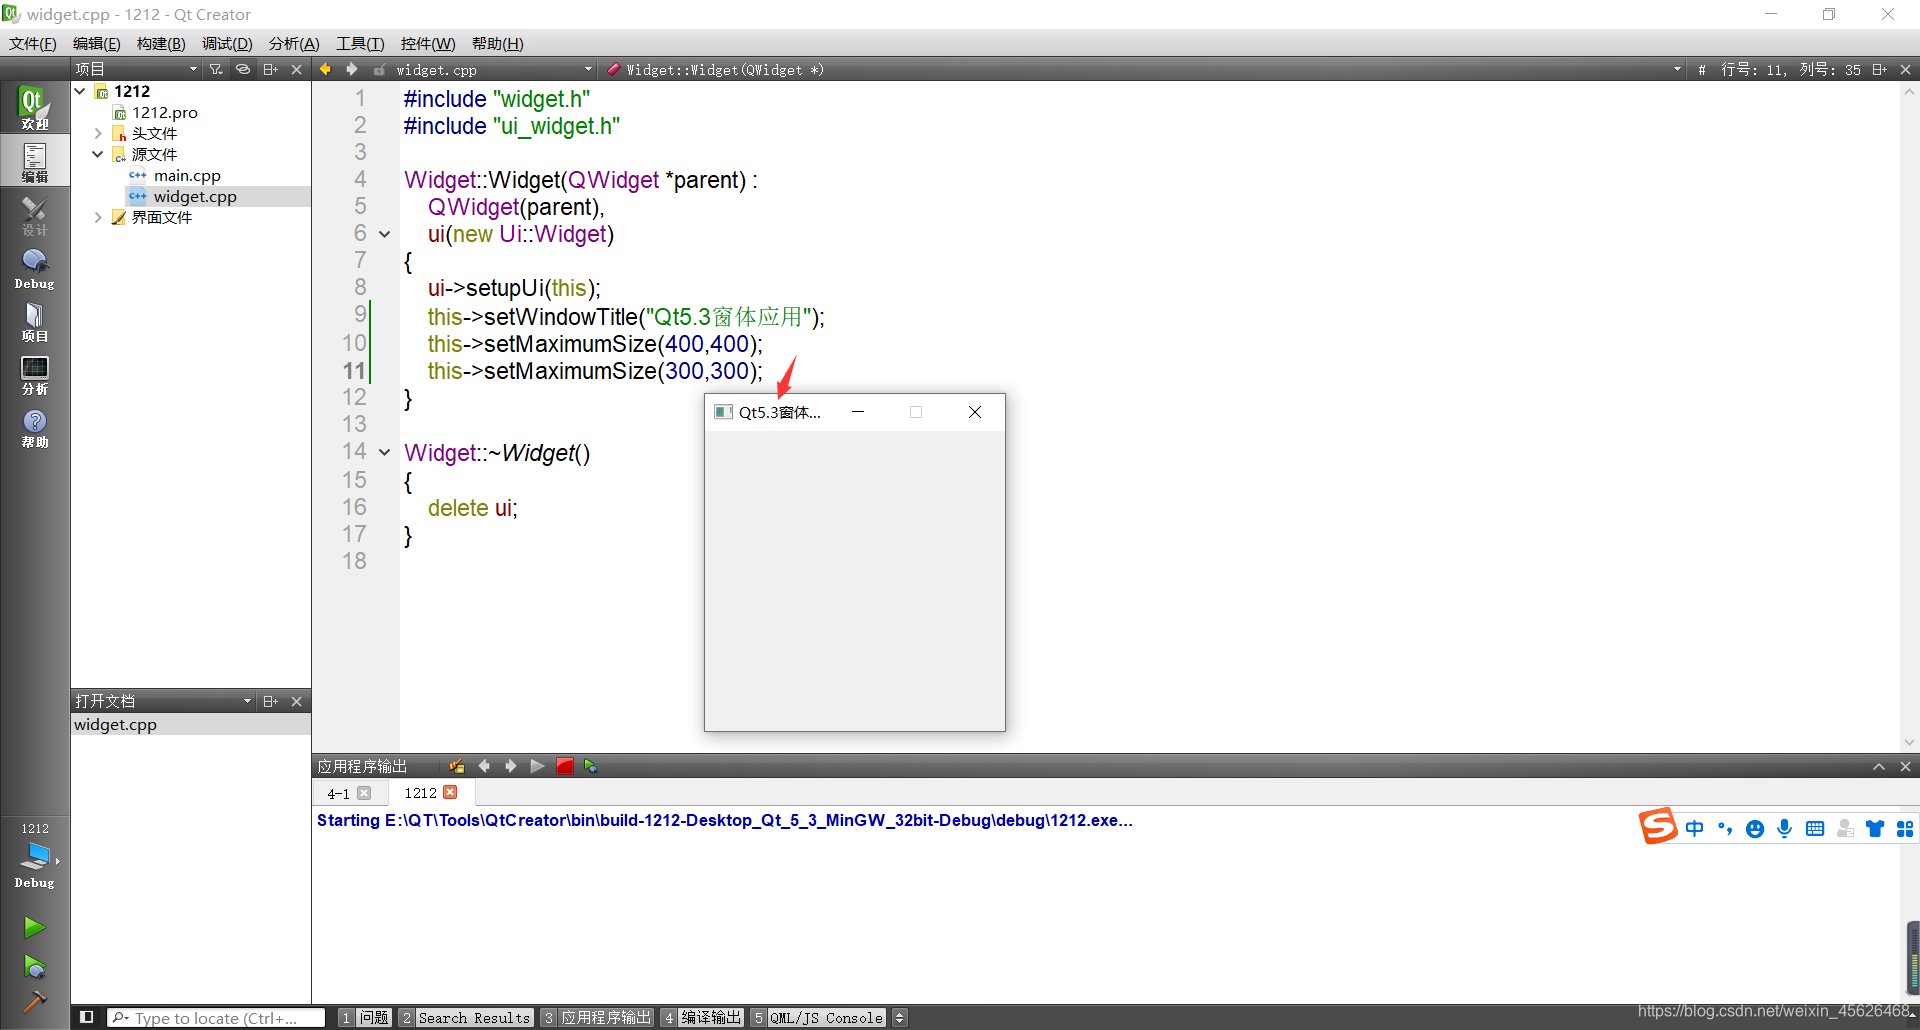The height and width of the screenshot is (1030, 1920).
Task: Open Debug mode in the left sidebar
Action: point(34,267)
